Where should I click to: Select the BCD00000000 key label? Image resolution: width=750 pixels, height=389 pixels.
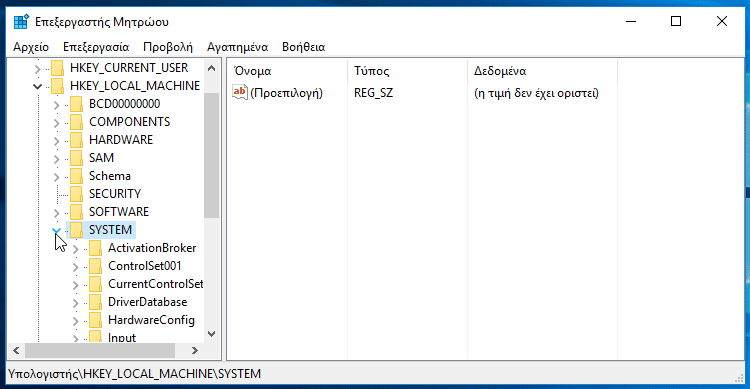124,104
